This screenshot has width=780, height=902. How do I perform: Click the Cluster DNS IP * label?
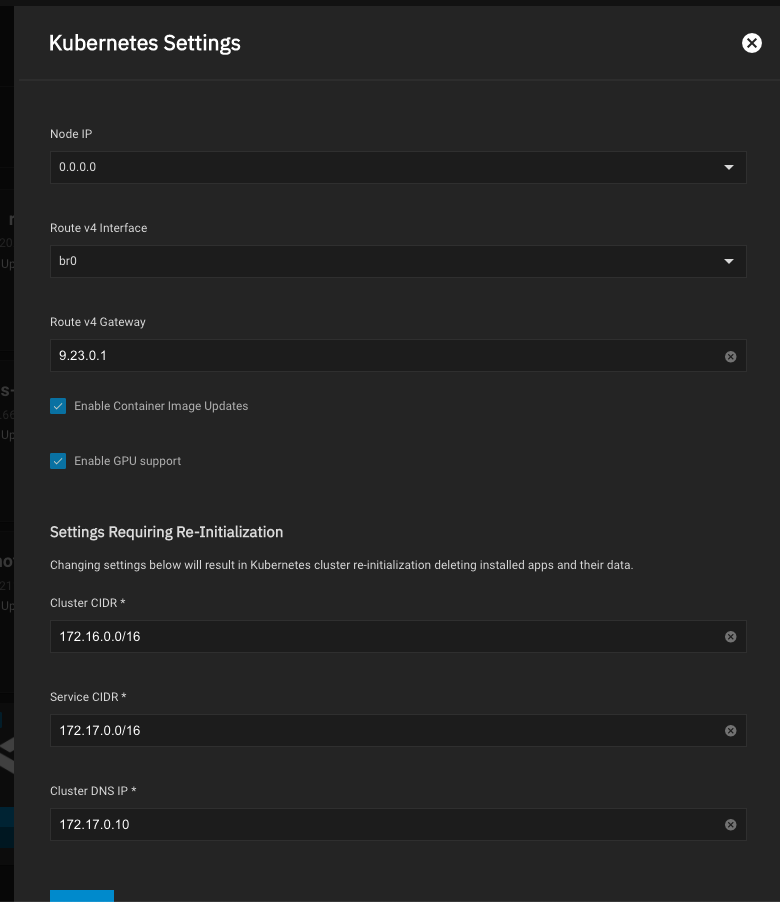pos(93,791)
